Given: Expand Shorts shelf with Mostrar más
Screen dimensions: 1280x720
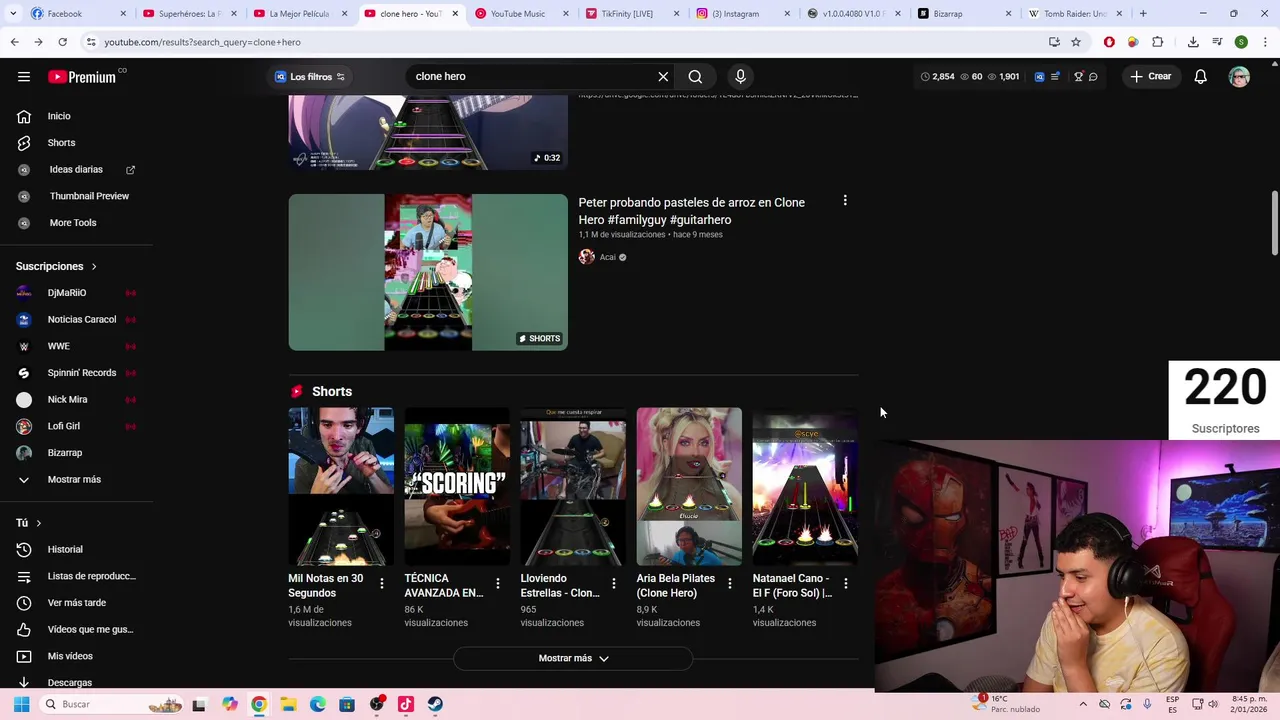Looking at the screenshot, I should point(573,658).
